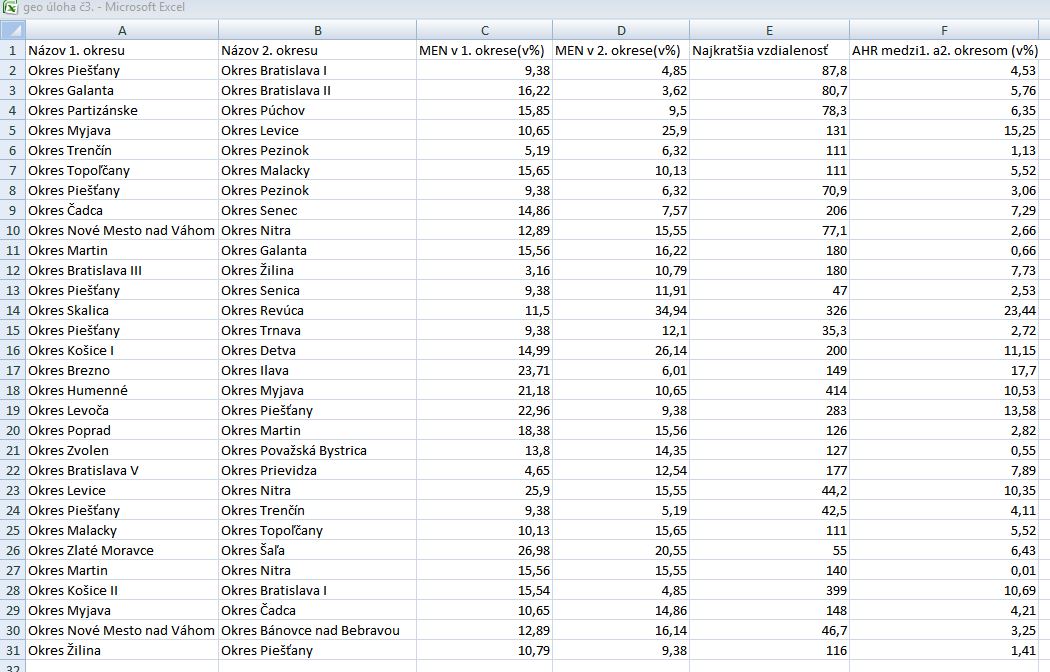Click the 'Okres Košice I' cell
Viewport: 1050px width, 672px height.
(x=122, y=351)
